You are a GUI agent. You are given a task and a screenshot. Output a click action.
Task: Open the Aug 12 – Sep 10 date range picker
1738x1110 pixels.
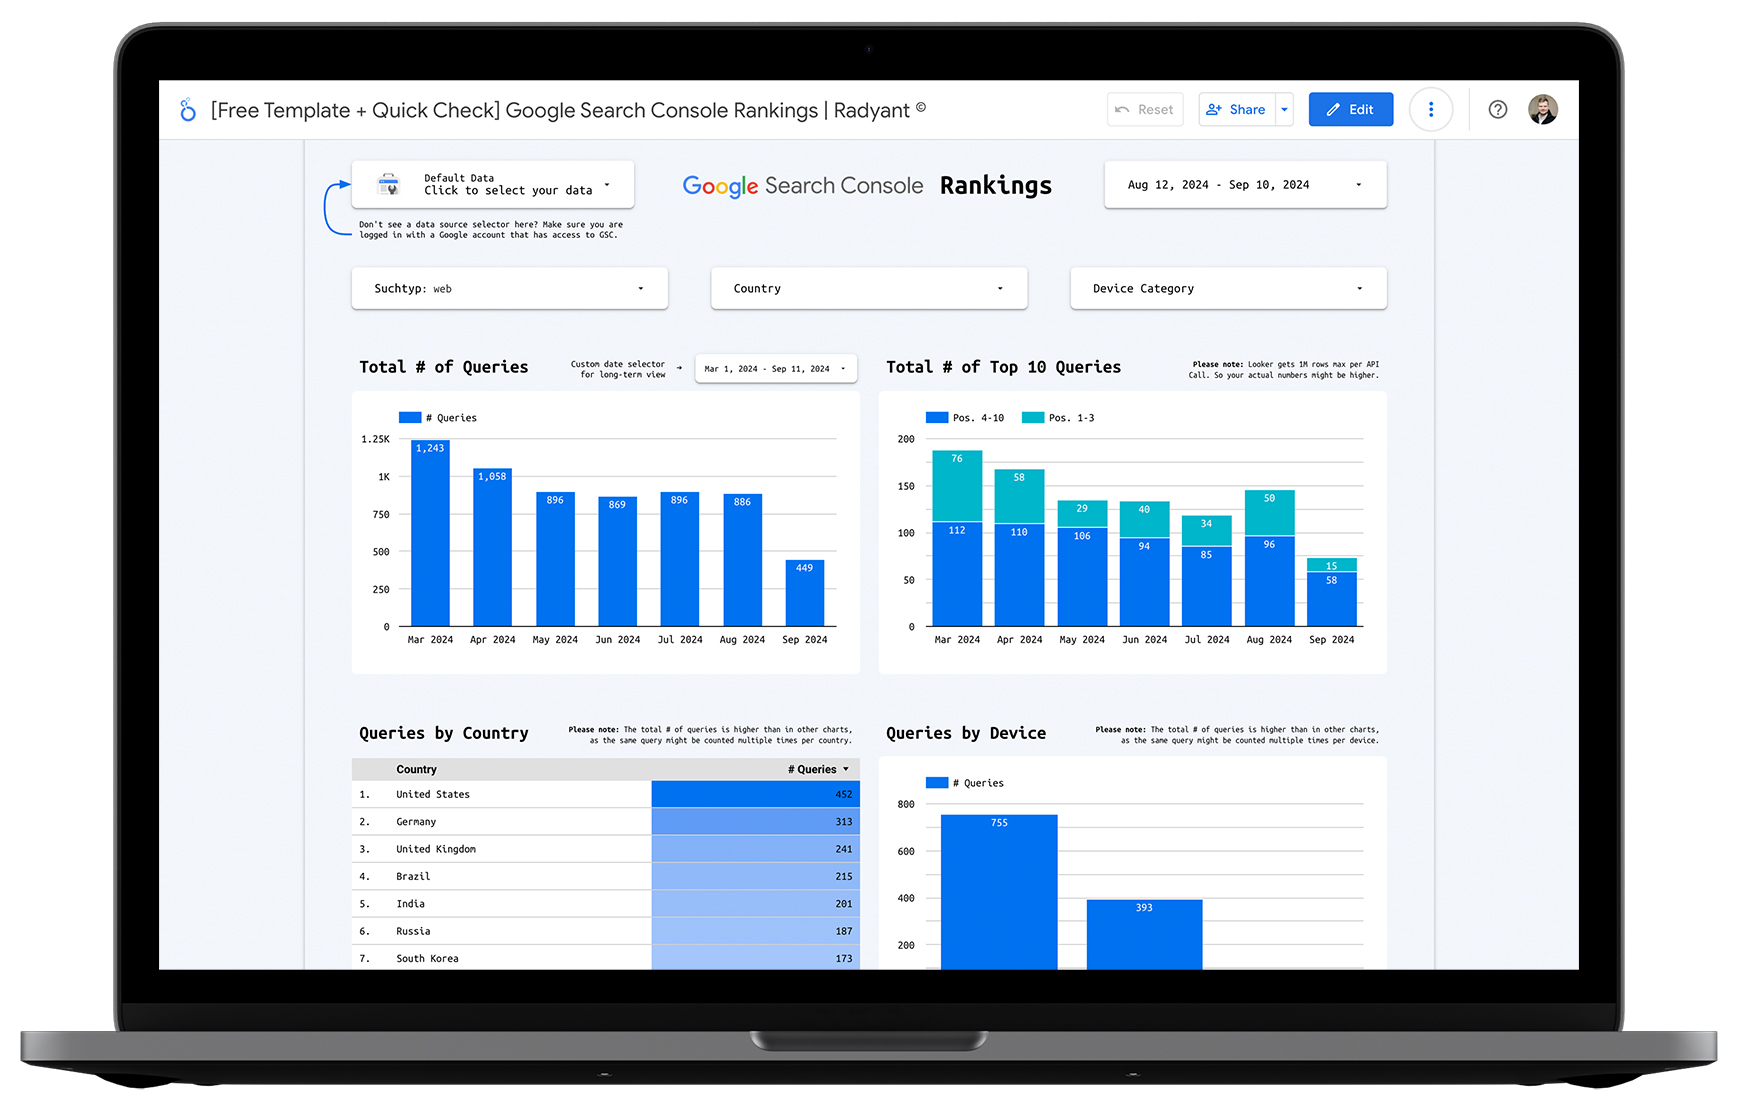pos(1244,185)
